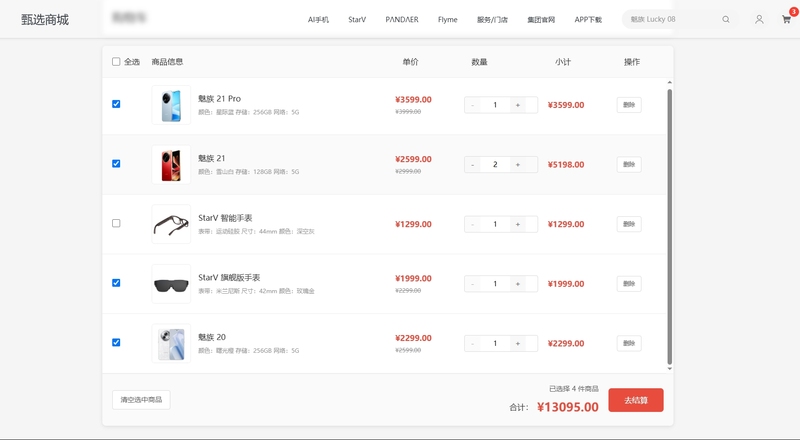
Task: Click the total ¥13095.00 amount
Action: point(568,407)
